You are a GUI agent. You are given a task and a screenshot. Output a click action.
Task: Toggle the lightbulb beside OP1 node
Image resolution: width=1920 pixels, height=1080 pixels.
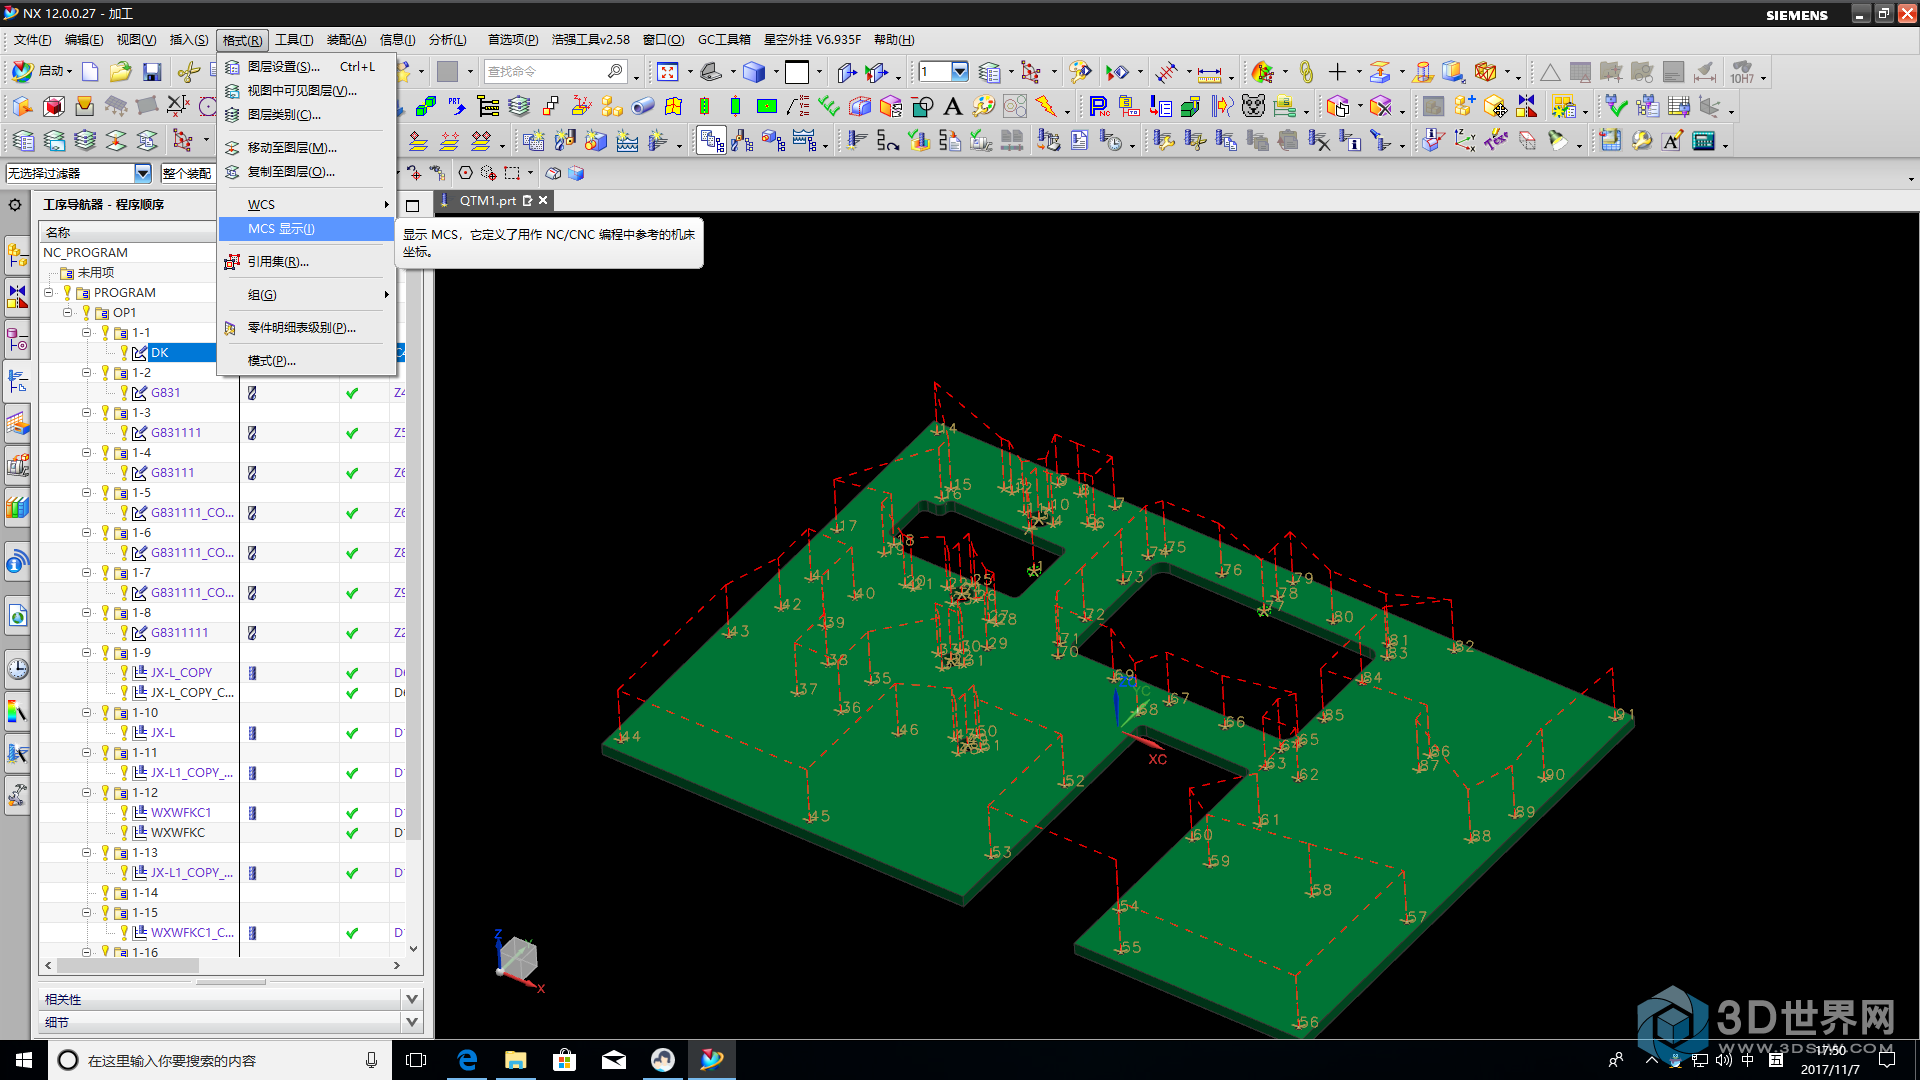coord(86,312)
